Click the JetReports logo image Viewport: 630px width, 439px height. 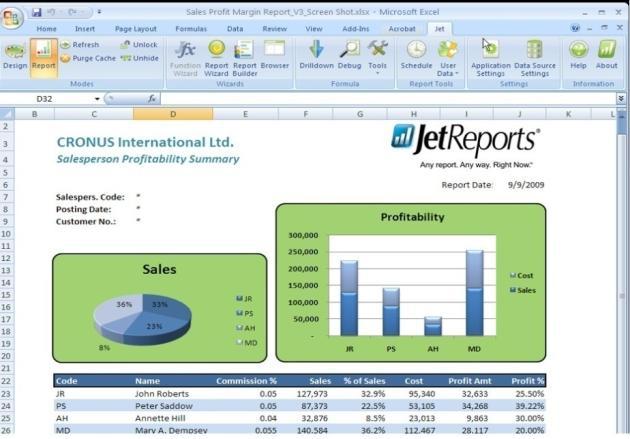[466, 145]
